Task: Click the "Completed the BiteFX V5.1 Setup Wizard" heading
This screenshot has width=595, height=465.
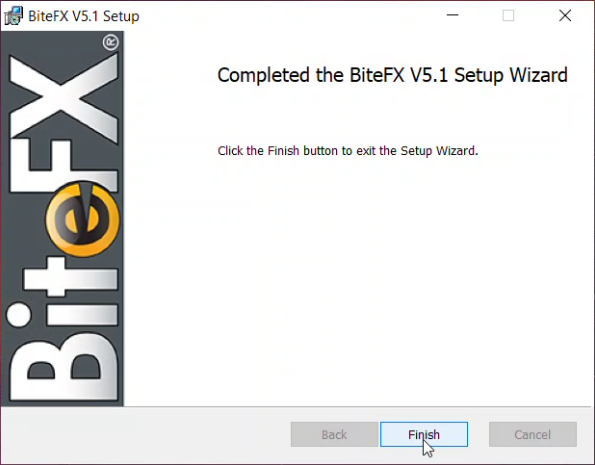Action: (x=392, y=75)
